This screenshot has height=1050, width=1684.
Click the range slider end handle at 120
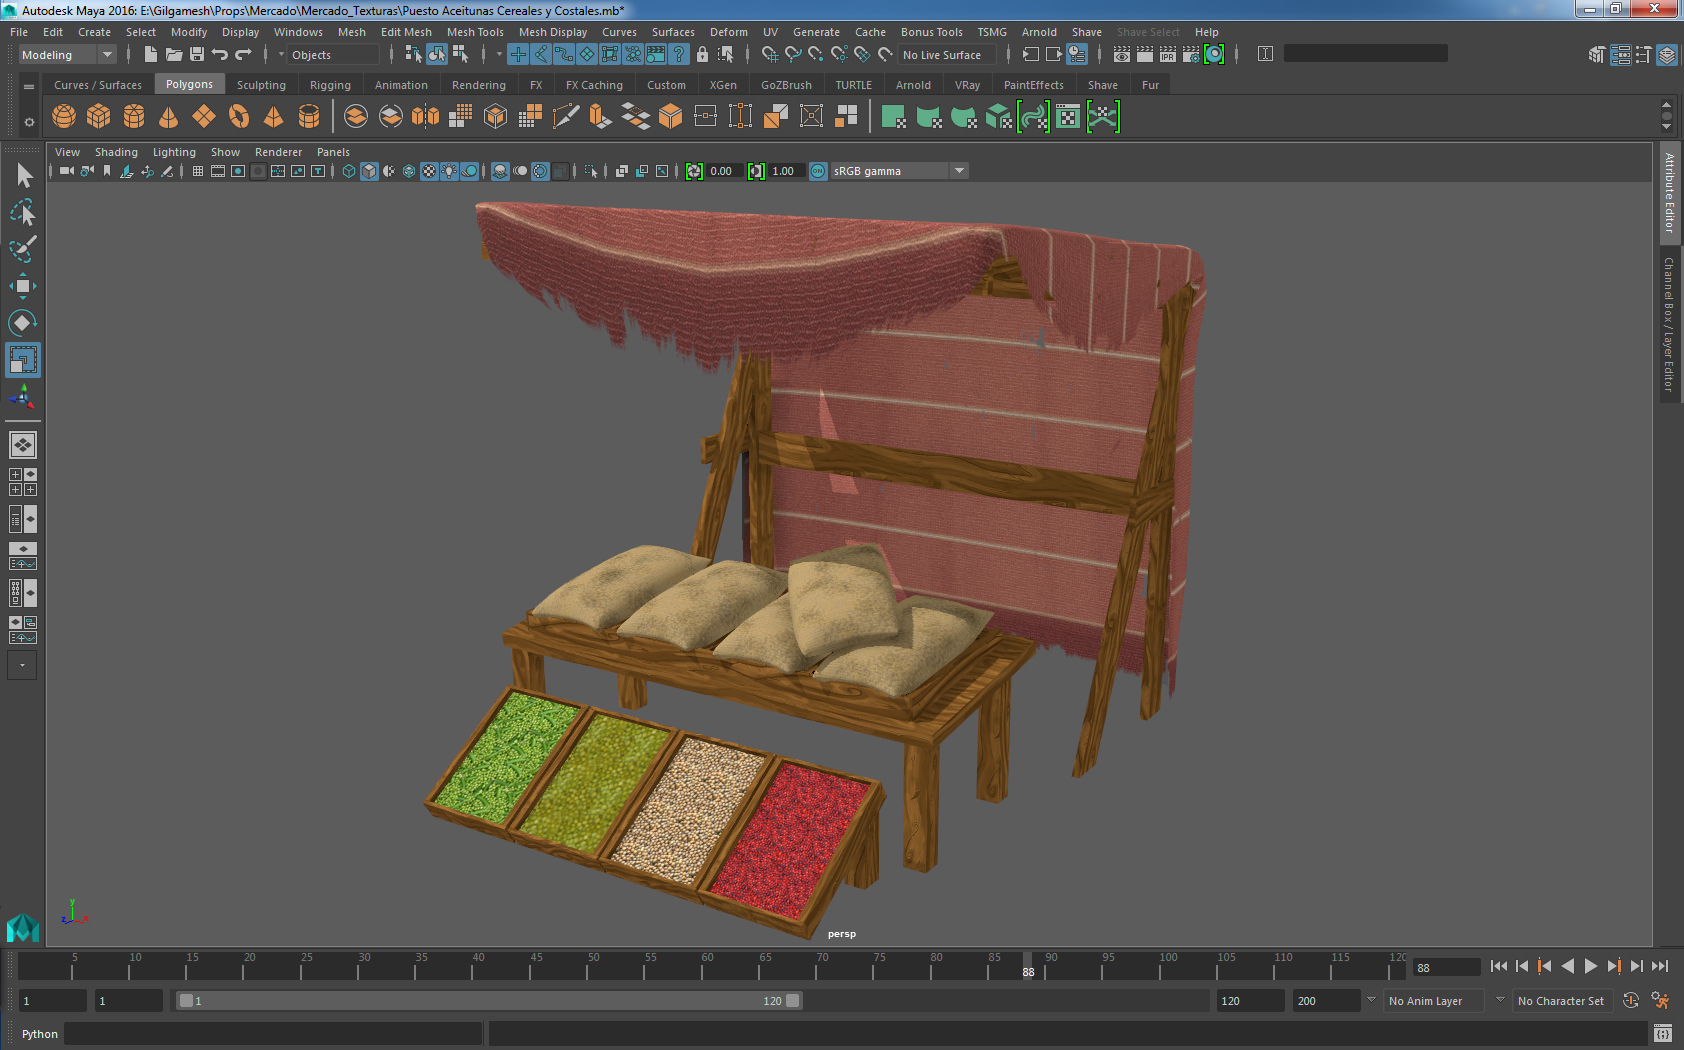pos(793,1001)
